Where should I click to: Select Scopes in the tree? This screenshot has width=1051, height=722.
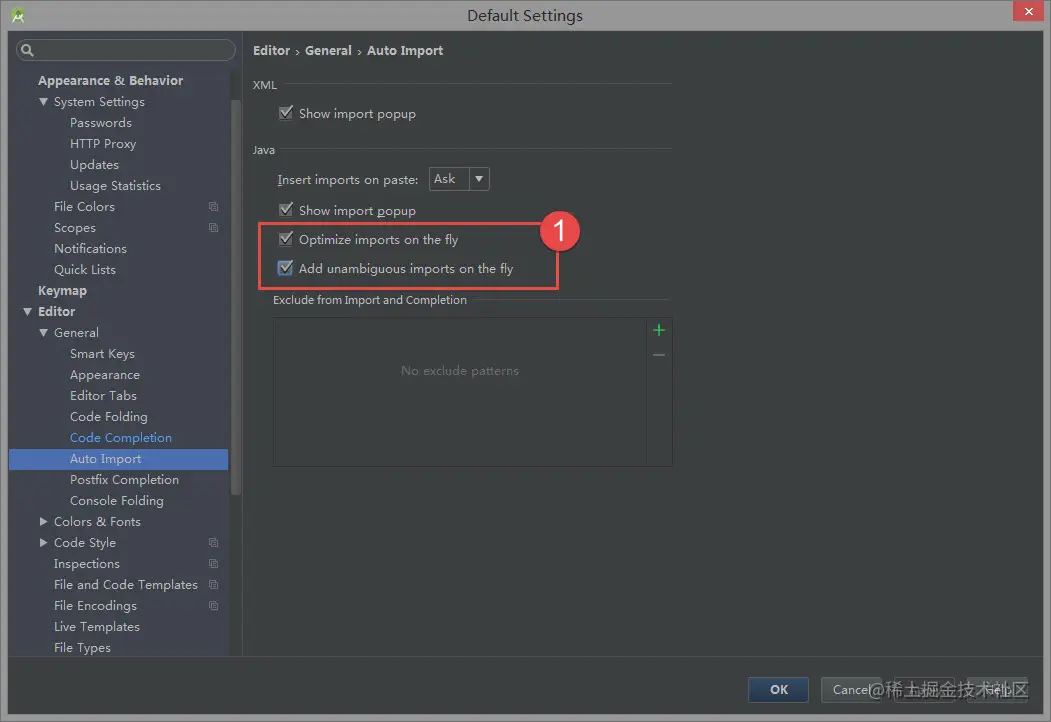(x=75, y=228)
